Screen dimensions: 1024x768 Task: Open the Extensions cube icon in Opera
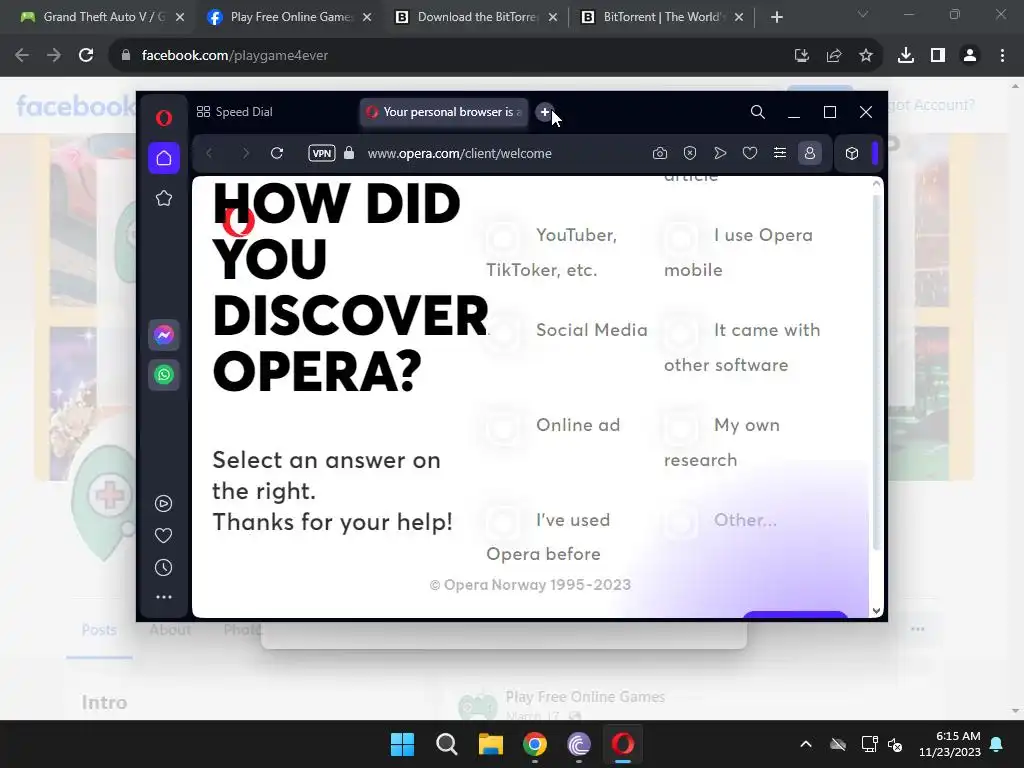click(852, 153)
